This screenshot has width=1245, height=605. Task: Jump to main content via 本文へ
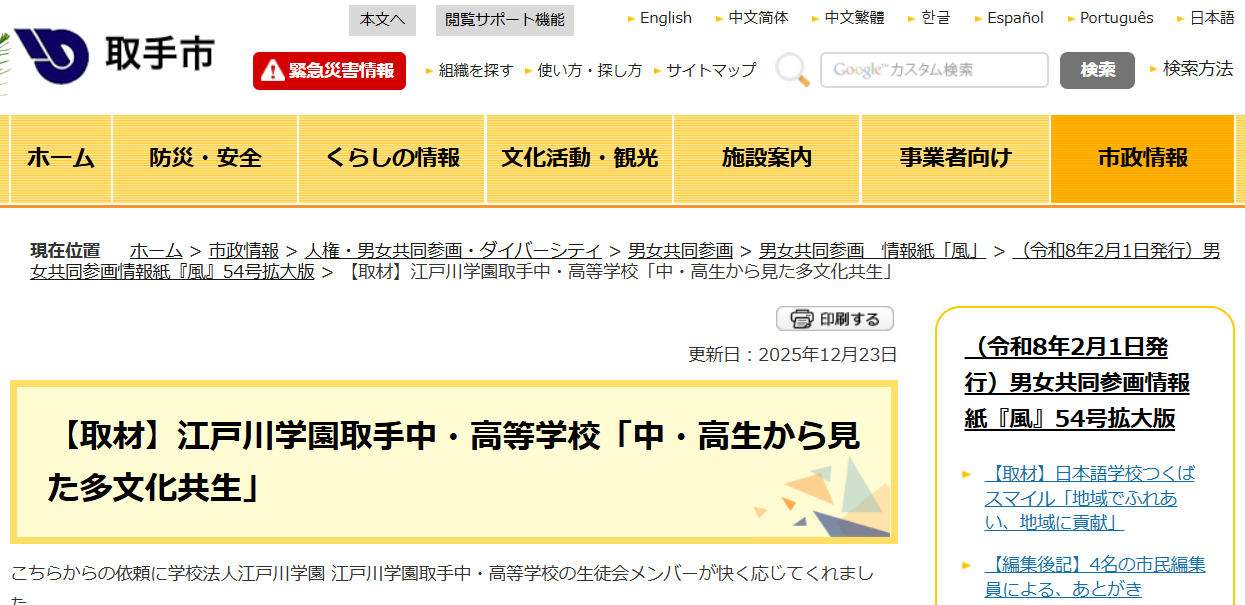(x=382, y=20)
